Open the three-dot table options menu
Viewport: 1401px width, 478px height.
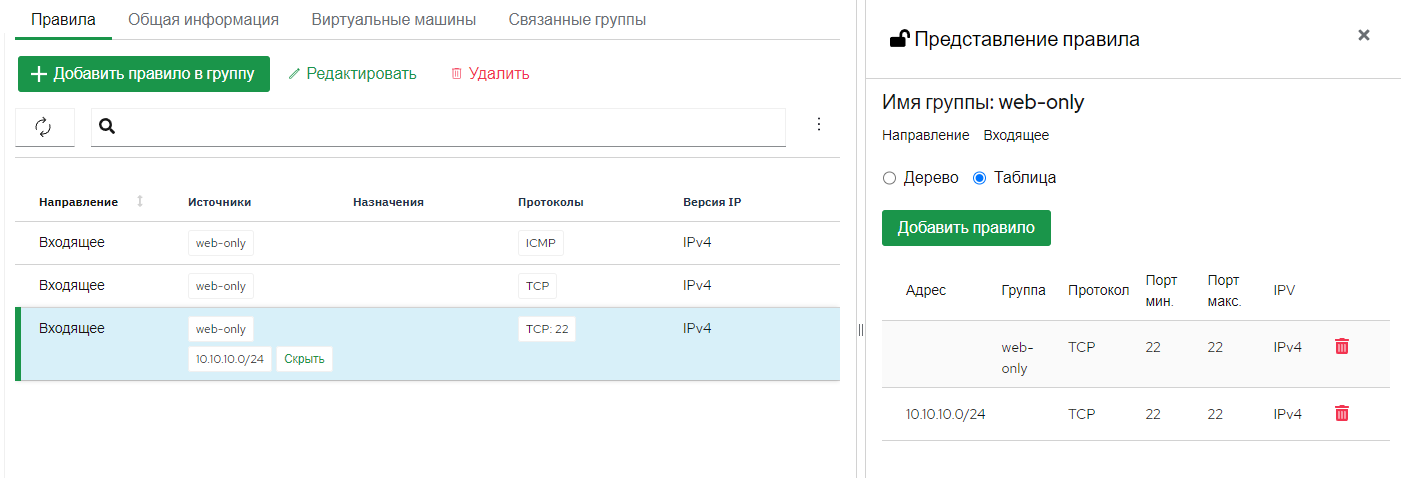[819, 124]
